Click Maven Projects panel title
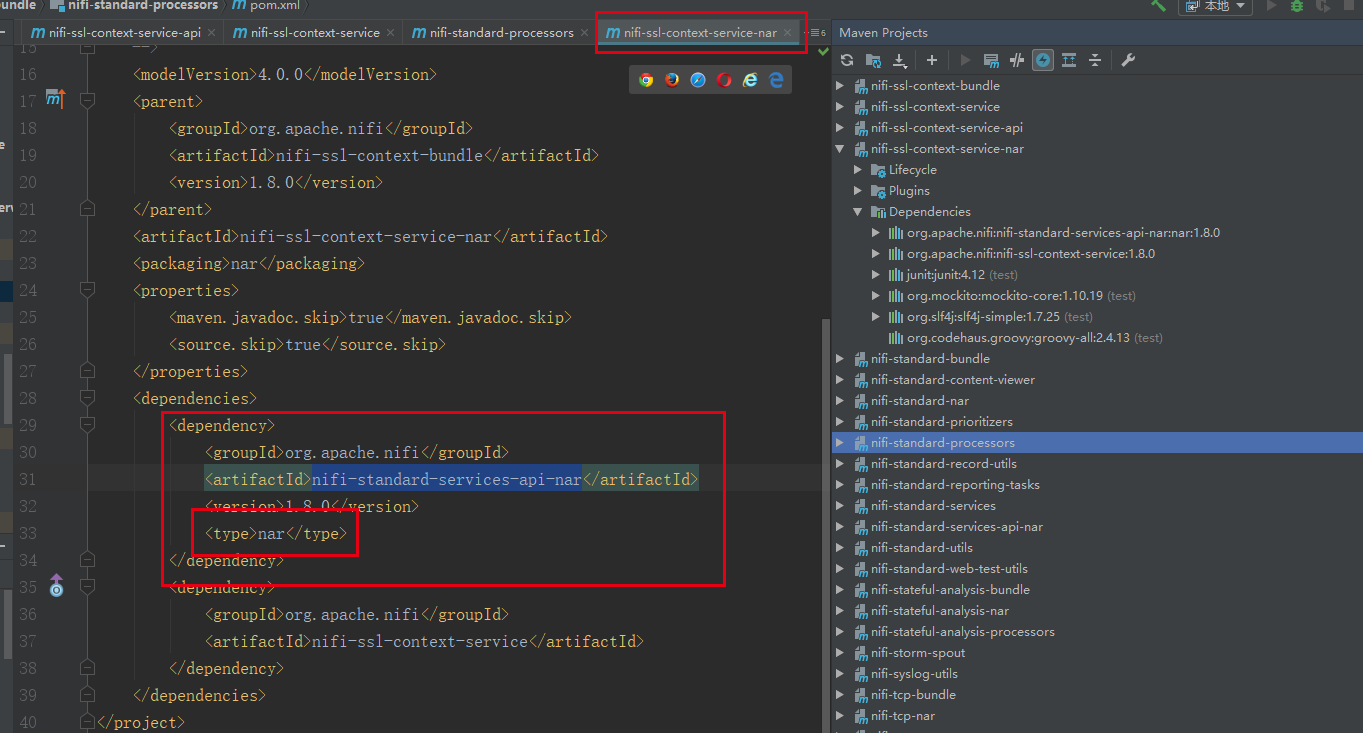The width and height of the screenshot is (1363, 733). [883, 33]
